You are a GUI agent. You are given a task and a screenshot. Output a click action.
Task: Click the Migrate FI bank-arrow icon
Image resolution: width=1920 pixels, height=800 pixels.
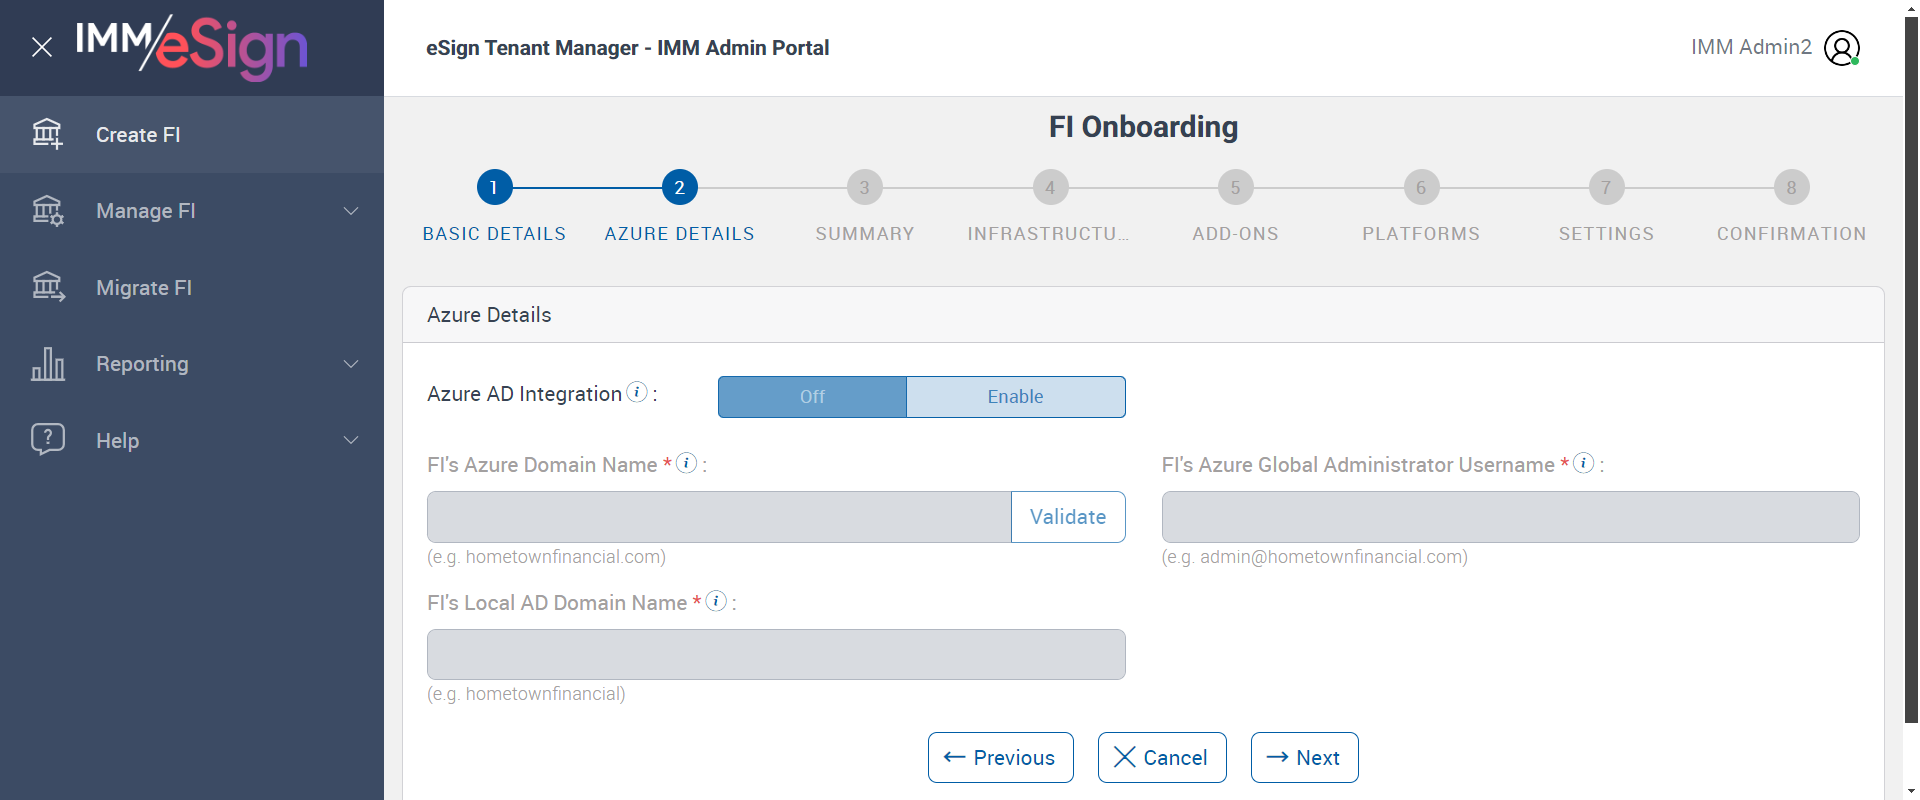pyautogui.click(x=47, y=287)
